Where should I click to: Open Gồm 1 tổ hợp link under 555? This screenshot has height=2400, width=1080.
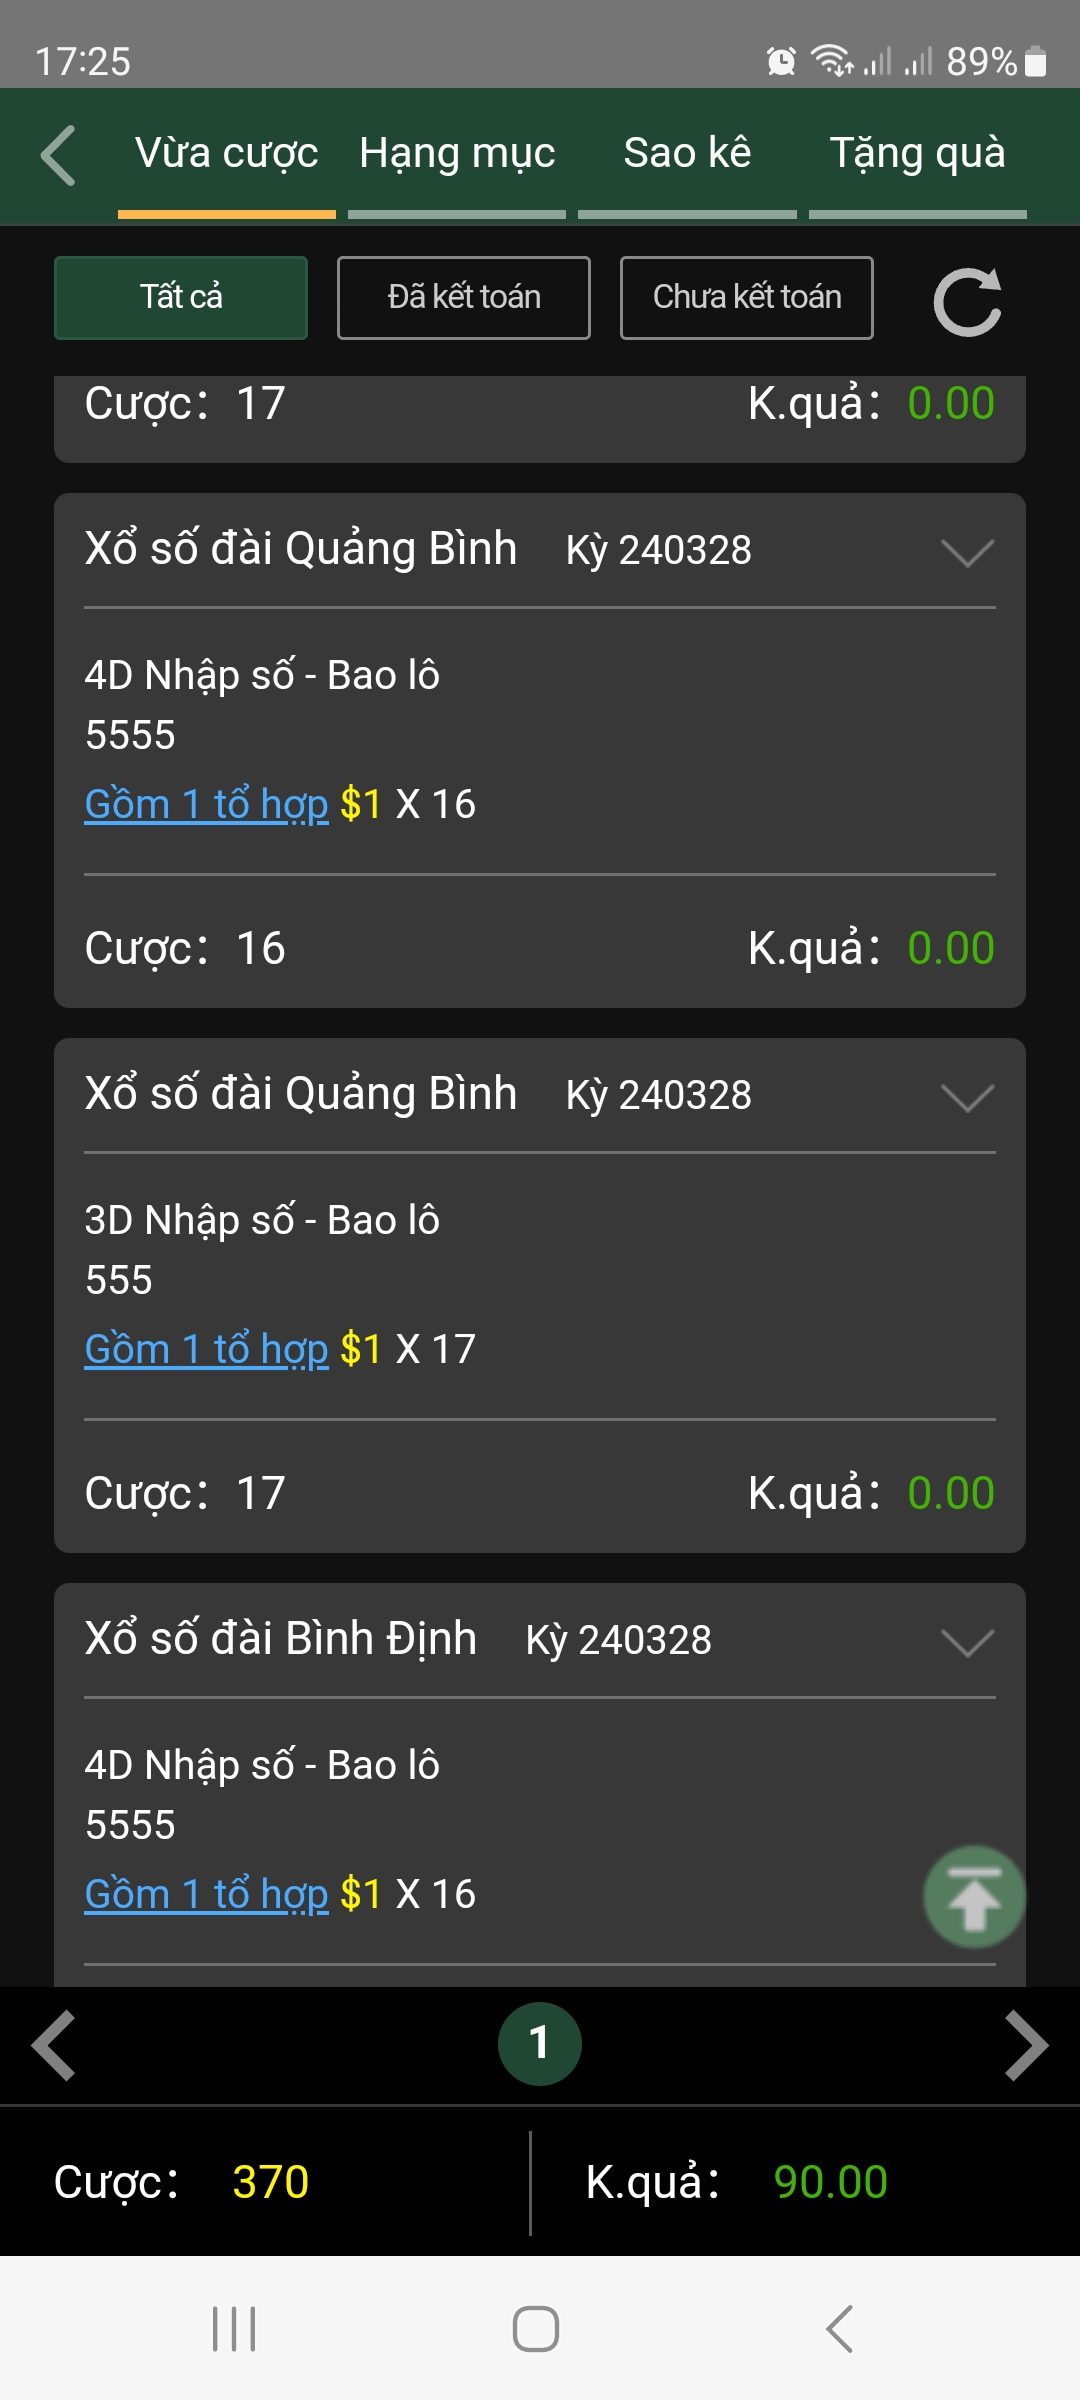(x=207, y=1350)
